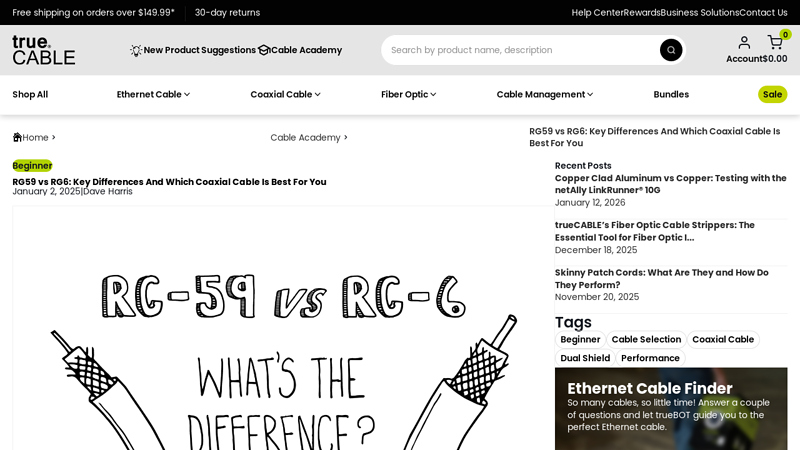Open the Skinny Patch Cords post
The height and width of the screenshot is (450, 800).
pyautogui.click(x=661, y=279)
